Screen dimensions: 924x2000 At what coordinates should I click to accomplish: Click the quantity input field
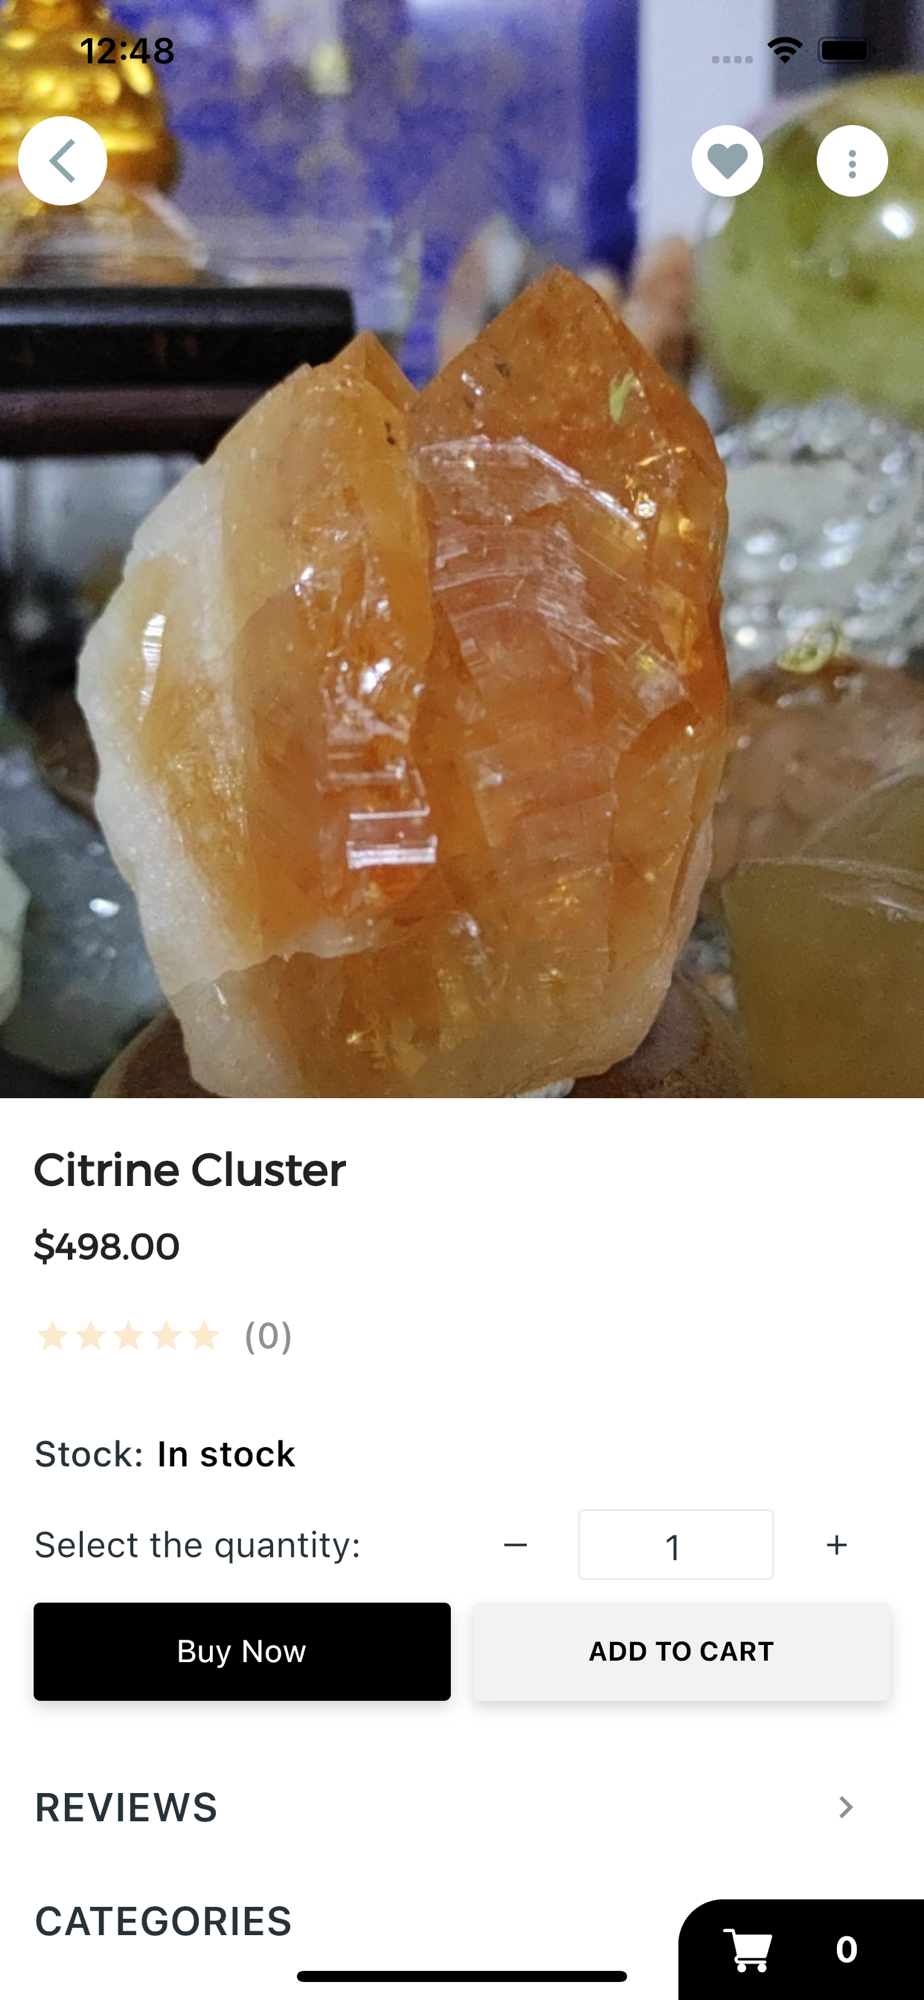(676, 1545)
